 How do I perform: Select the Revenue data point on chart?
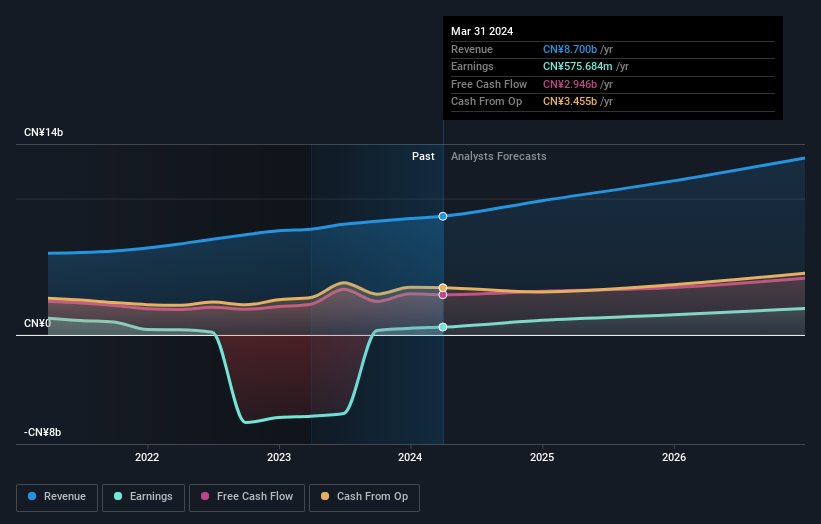click(x=443, y=216)
